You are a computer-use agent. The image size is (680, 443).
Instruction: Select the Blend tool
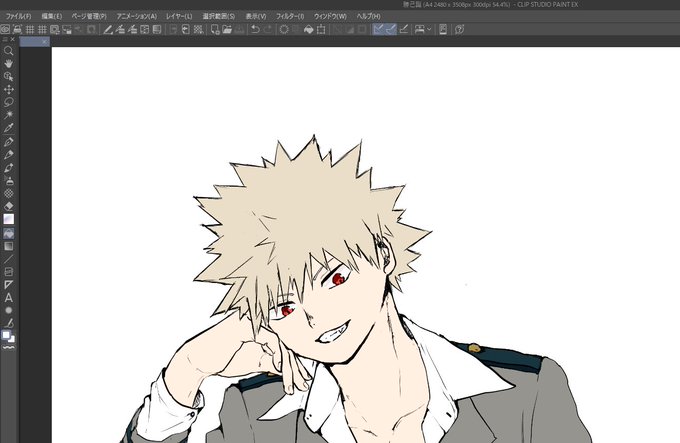tap(8, 219)
